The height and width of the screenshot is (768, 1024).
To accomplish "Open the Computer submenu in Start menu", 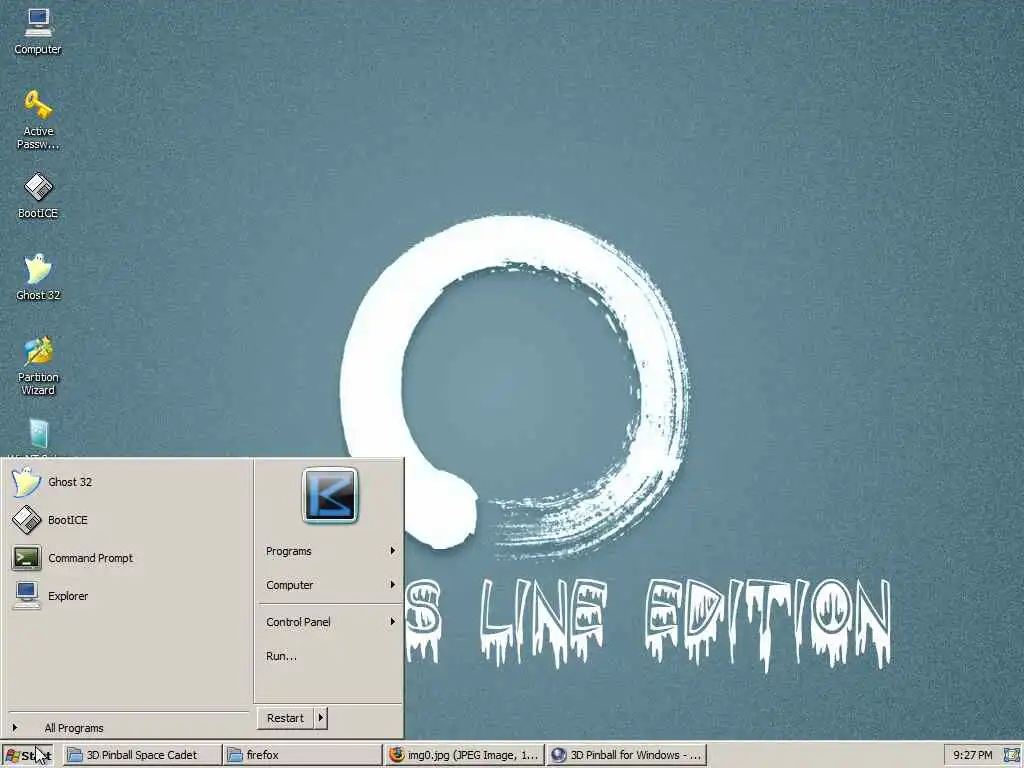I will [330, 585].
